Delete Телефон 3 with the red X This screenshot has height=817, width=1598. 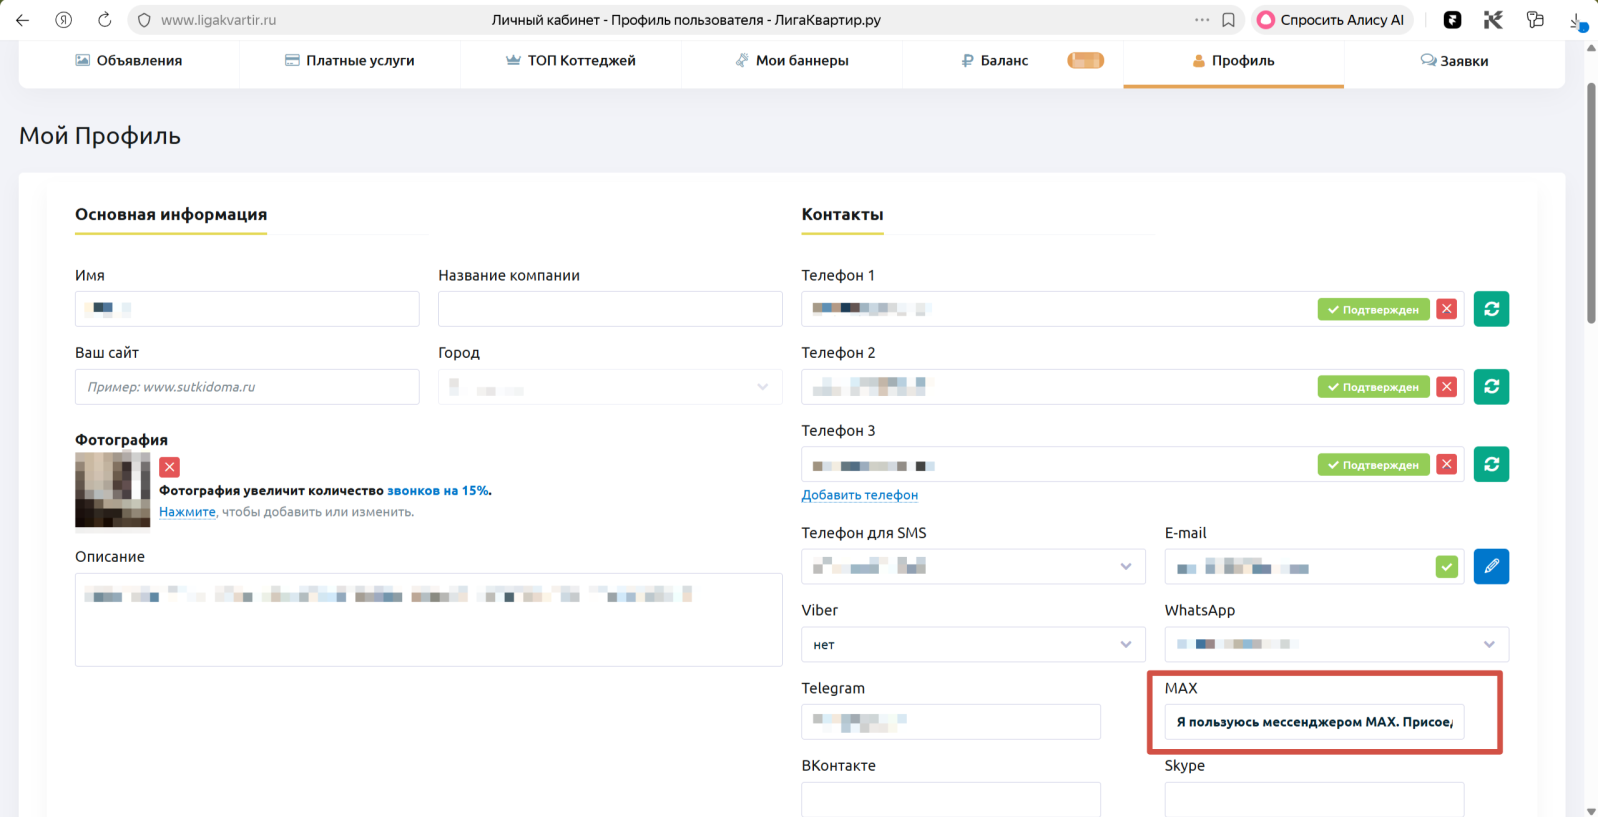(1446, 464)
